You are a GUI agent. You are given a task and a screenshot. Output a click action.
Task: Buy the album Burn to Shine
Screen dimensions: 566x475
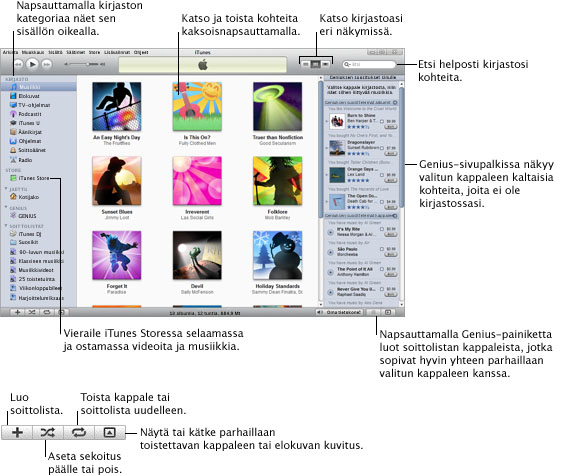coord(391,127)
